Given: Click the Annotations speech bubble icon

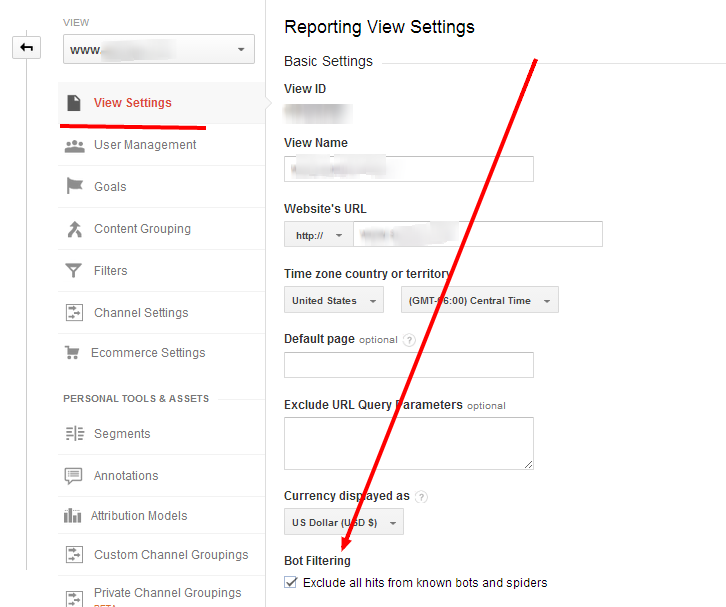Looking at the screenshot, I should click(x=74, y=476).
